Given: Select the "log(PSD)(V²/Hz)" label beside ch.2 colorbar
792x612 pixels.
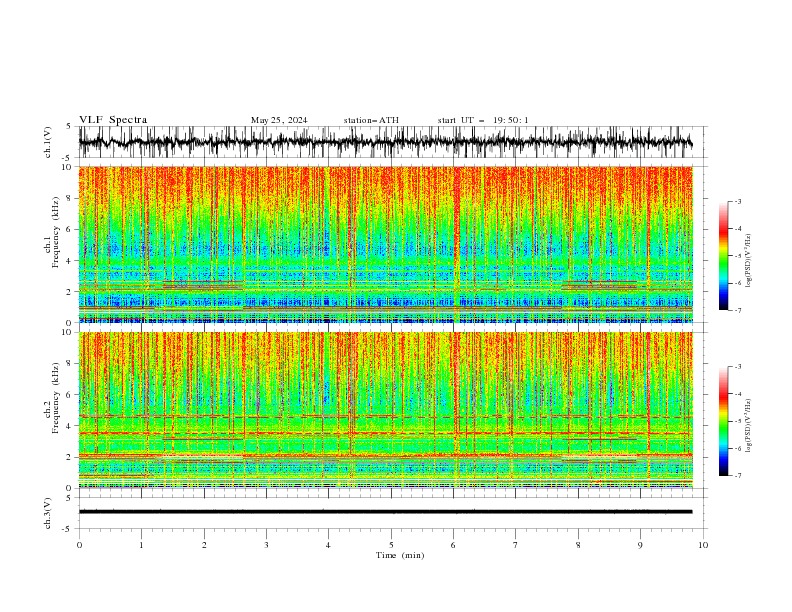Looking at the screenshot, I should click(749, 426).
